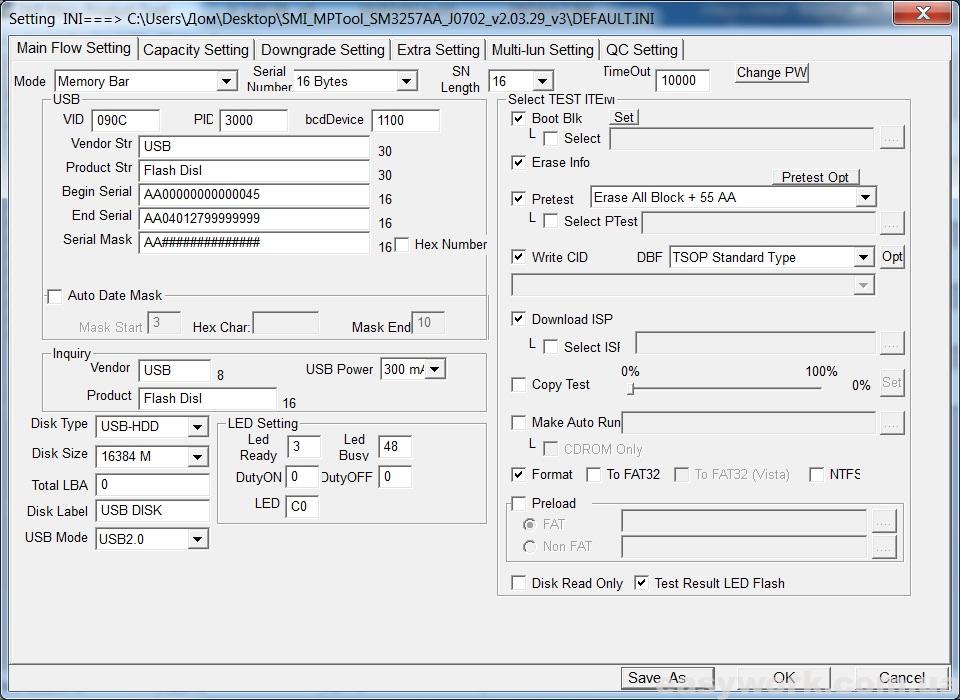Screen dimensions: 960x700
Task: Check the Hex Number checkbox
Action: pyautogui.click(x=402, y=245)
